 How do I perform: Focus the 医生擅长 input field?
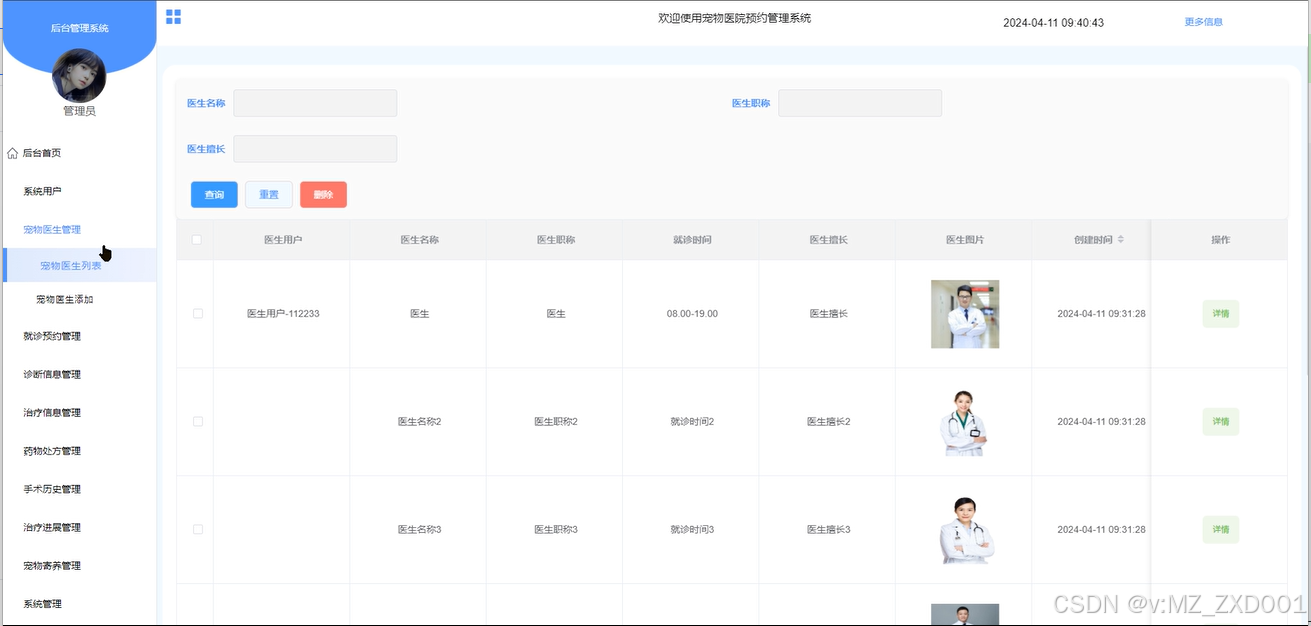coord(315,149)
